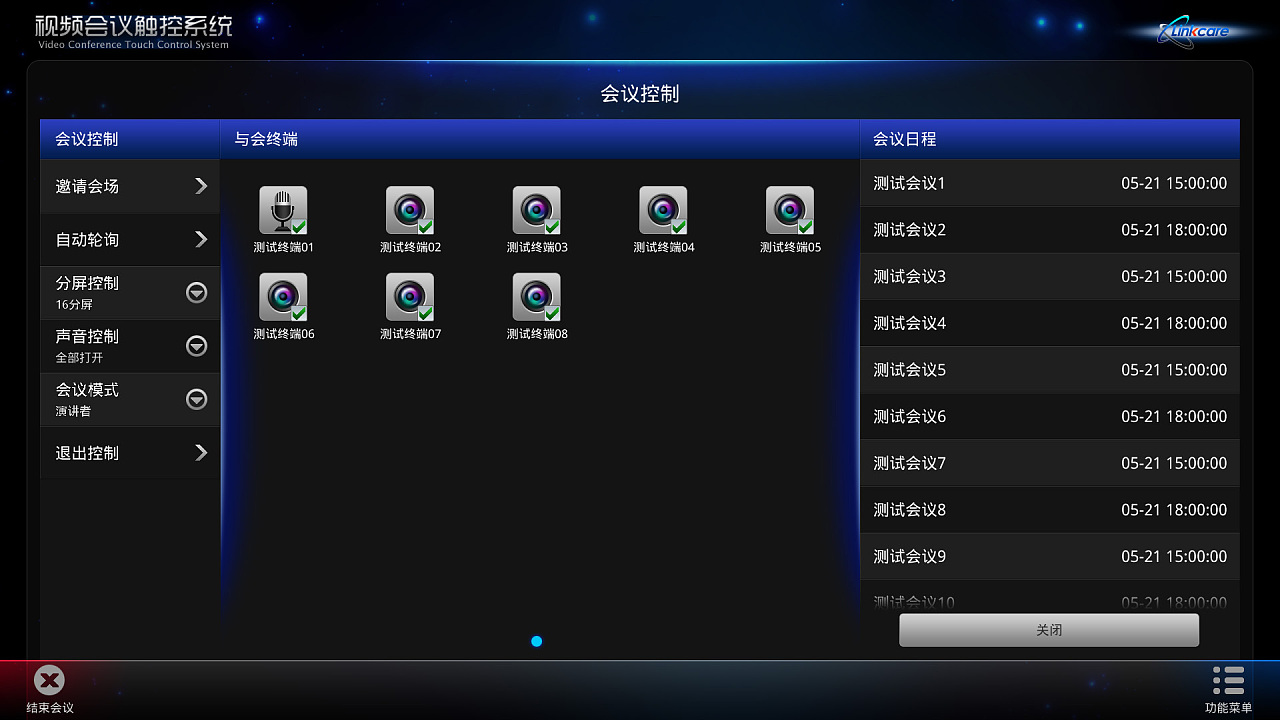The image size is (1280, 720).
Task: Click the 结束会议 end meeting X icon
Action: pos(49,680)
